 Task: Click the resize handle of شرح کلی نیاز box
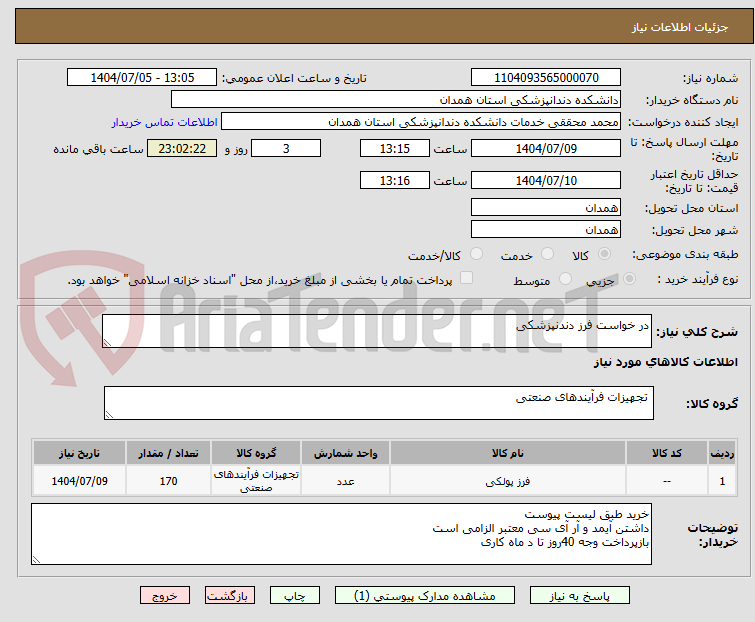(107, 342)
